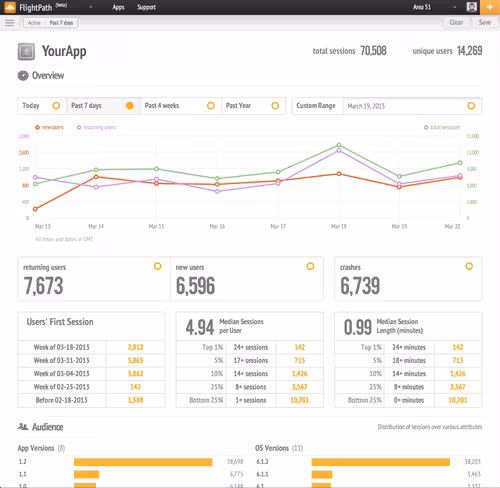Click the Audience people icon
500x488 pixels.
(x=23, y=426)
